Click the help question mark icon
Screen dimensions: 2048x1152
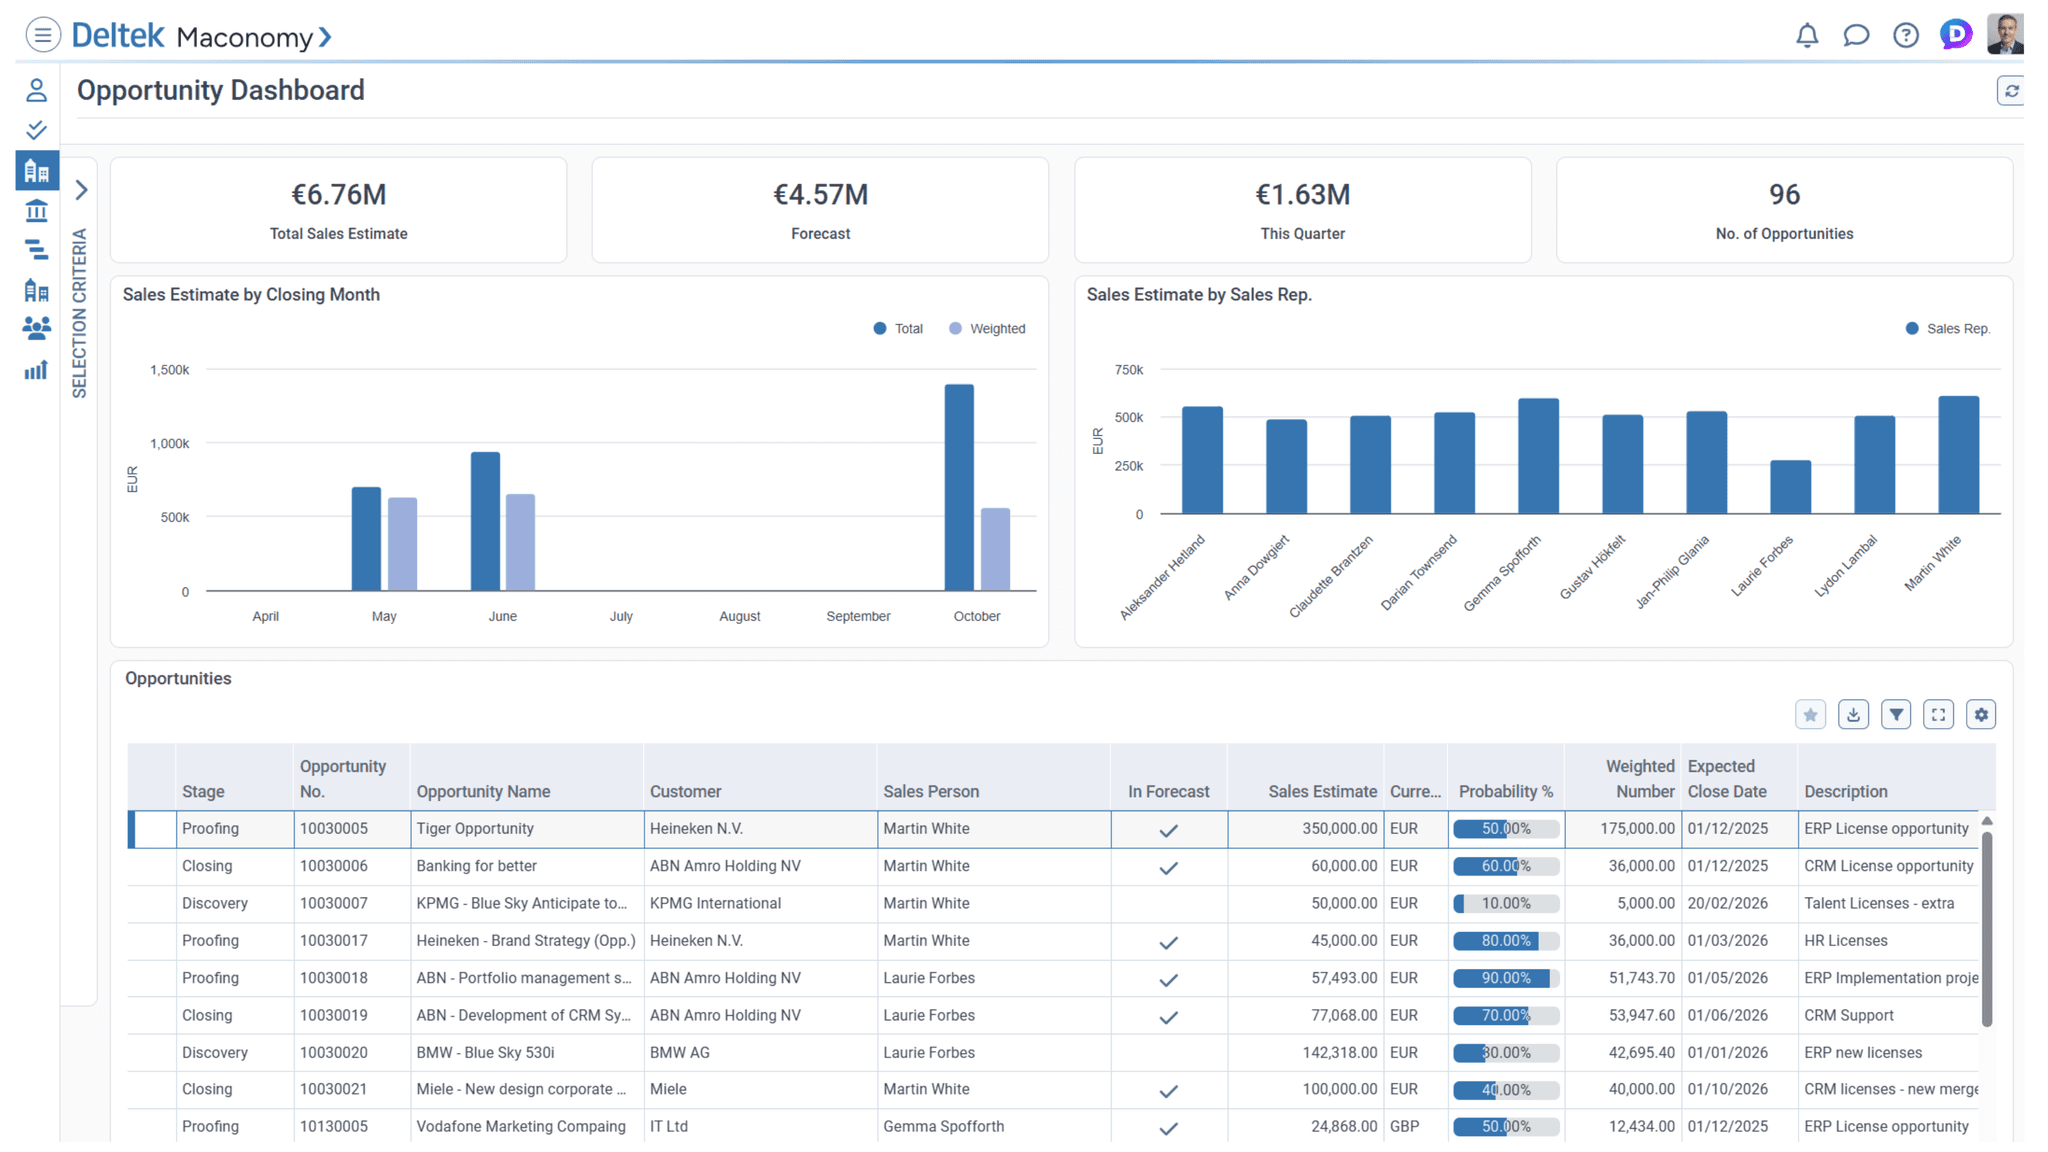[1905, 36]
